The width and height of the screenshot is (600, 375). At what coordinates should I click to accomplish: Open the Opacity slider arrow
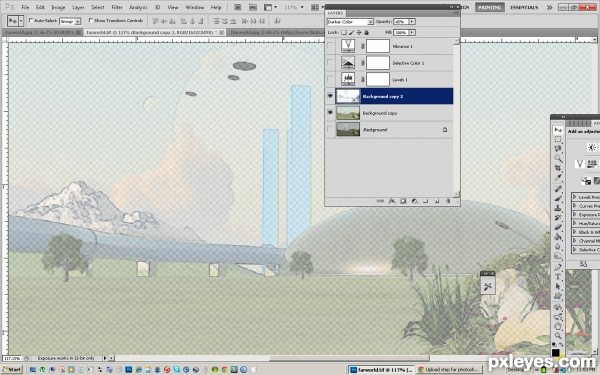[412, 22]
